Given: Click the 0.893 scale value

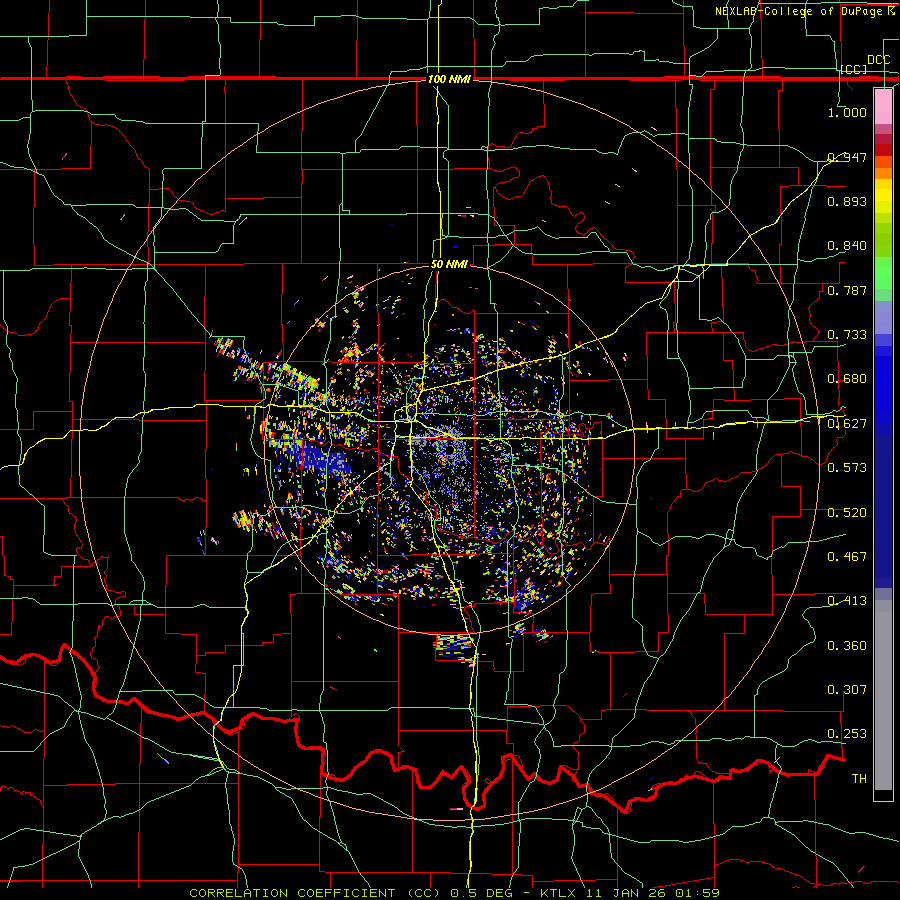Looking at the screenshot, I should pyautogui.click(x=847, y=201).
